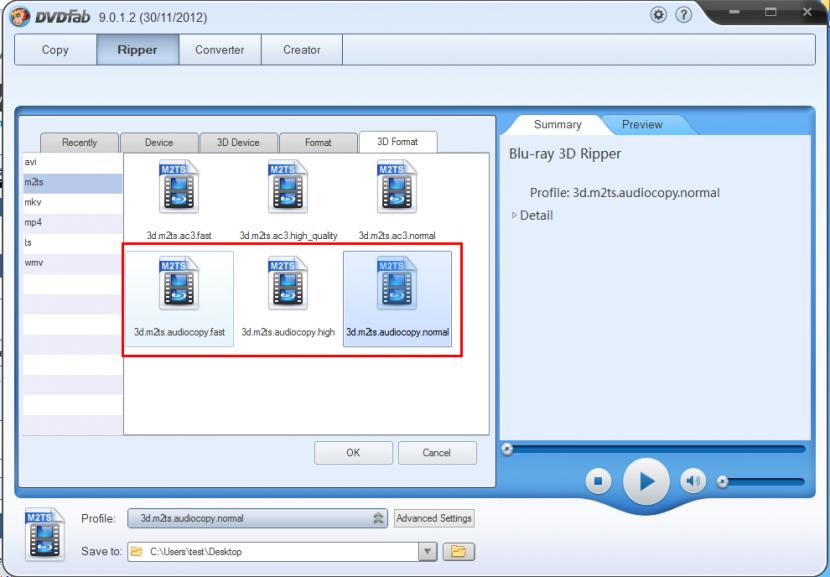Screen dimensions: 830x577
Task: Browse for output folder with folder button
Action: pos(459,551)
